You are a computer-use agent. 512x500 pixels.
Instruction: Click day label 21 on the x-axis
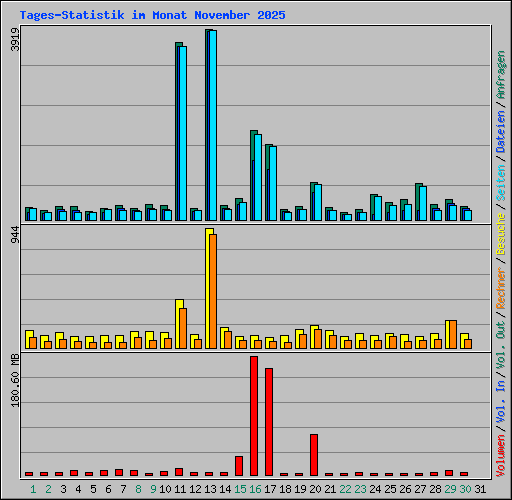coord(330,489)
